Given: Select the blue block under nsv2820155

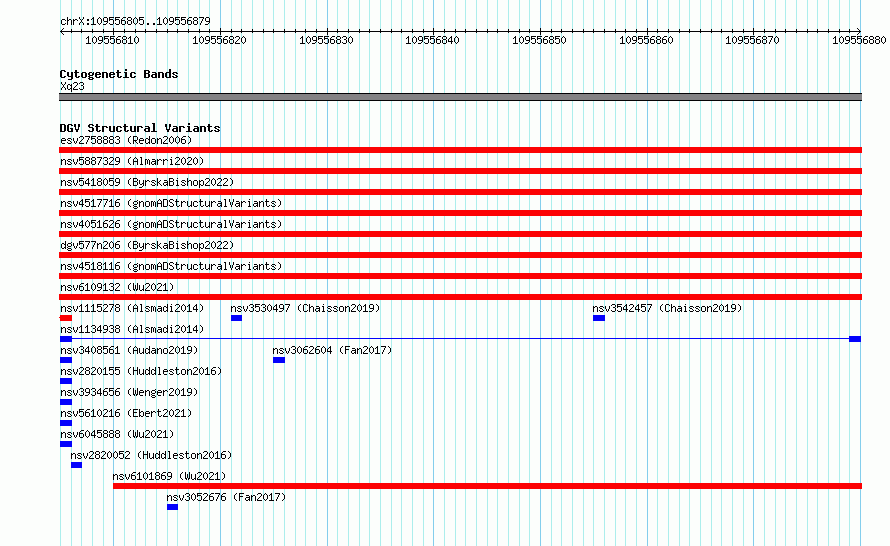Looking at the screenshot, I should coord(66,381).
